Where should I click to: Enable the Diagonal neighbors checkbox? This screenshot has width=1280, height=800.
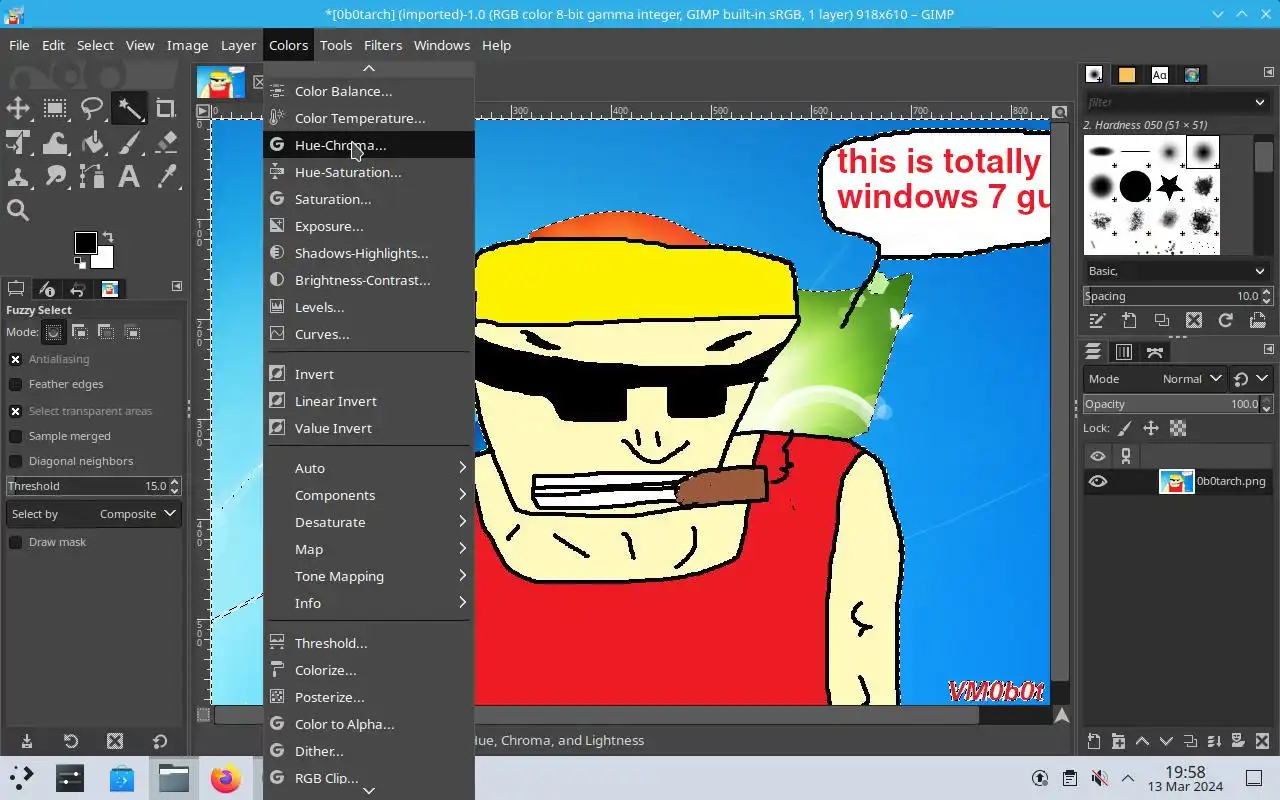coord(15,461)
